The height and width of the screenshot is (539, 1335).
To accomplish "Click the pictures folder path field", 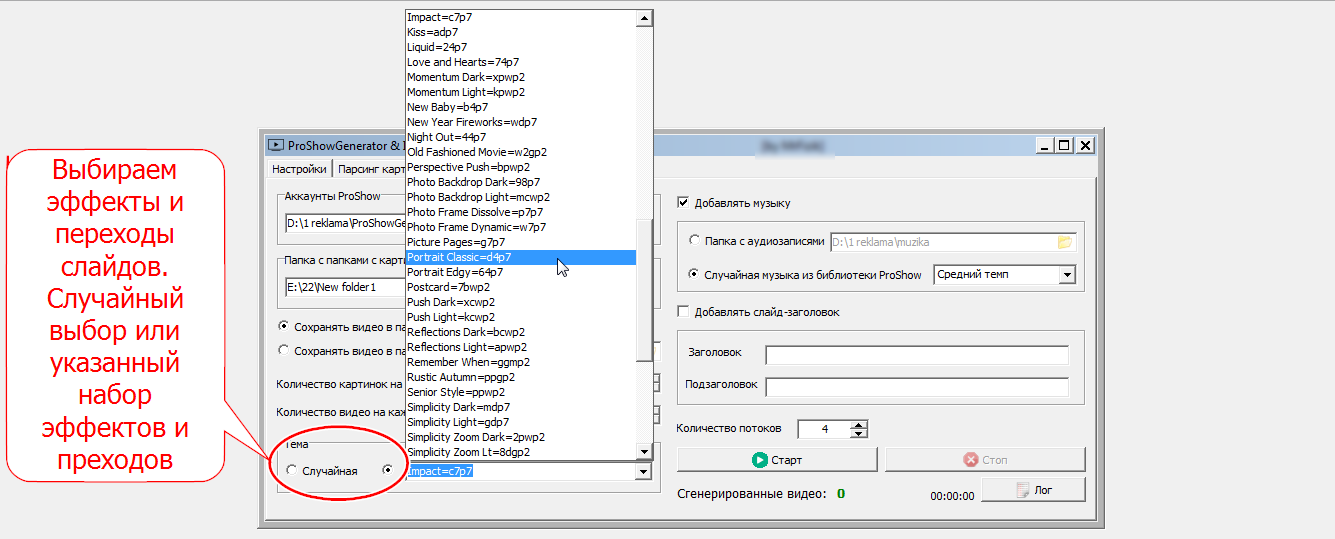I will click(x=345, y=288).
